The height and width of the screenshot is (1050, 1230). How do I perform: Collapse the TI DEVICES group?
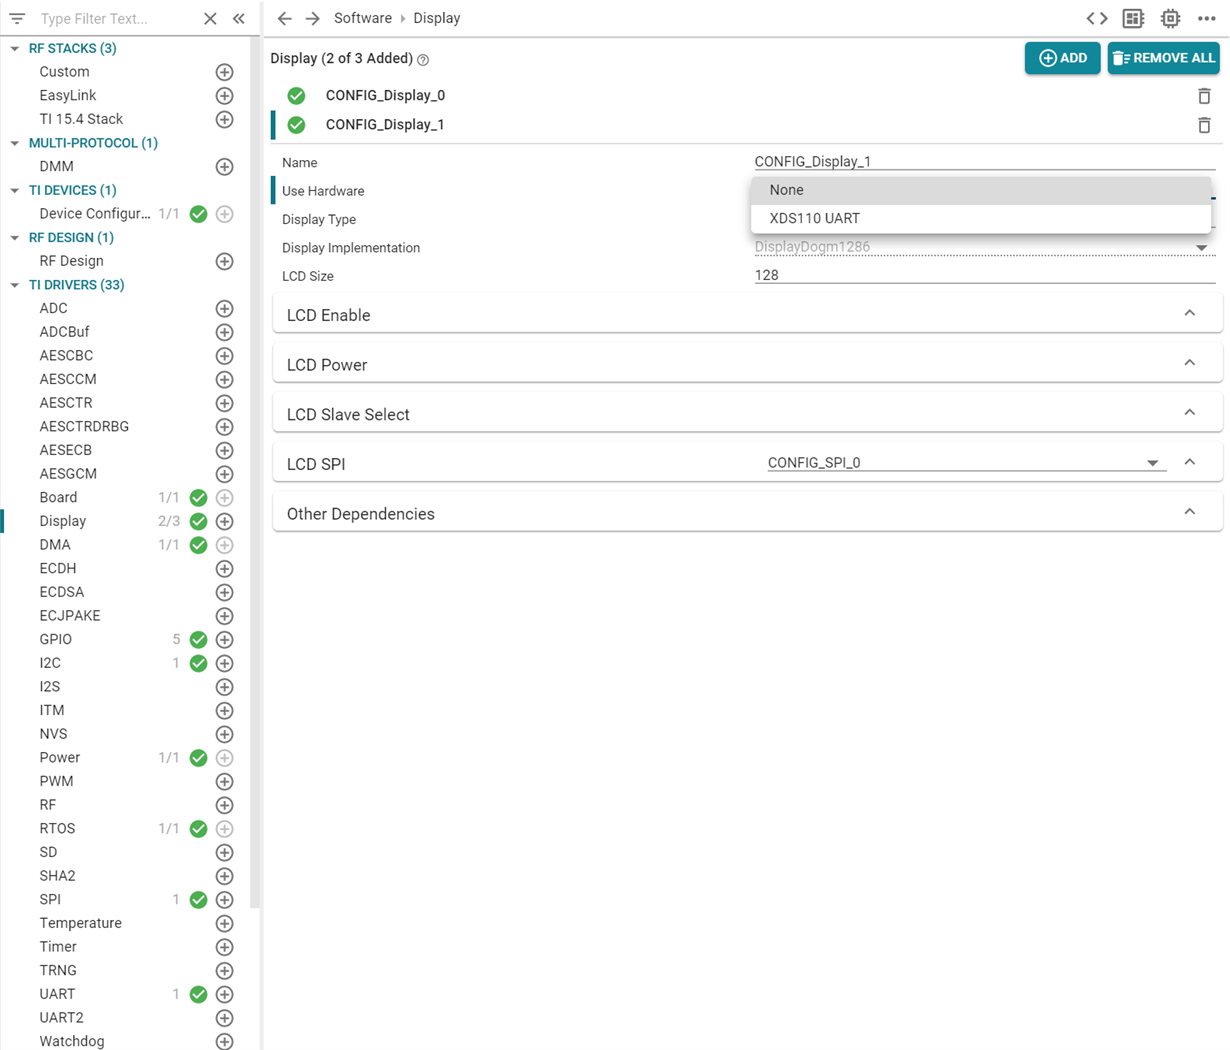point(14,190)
